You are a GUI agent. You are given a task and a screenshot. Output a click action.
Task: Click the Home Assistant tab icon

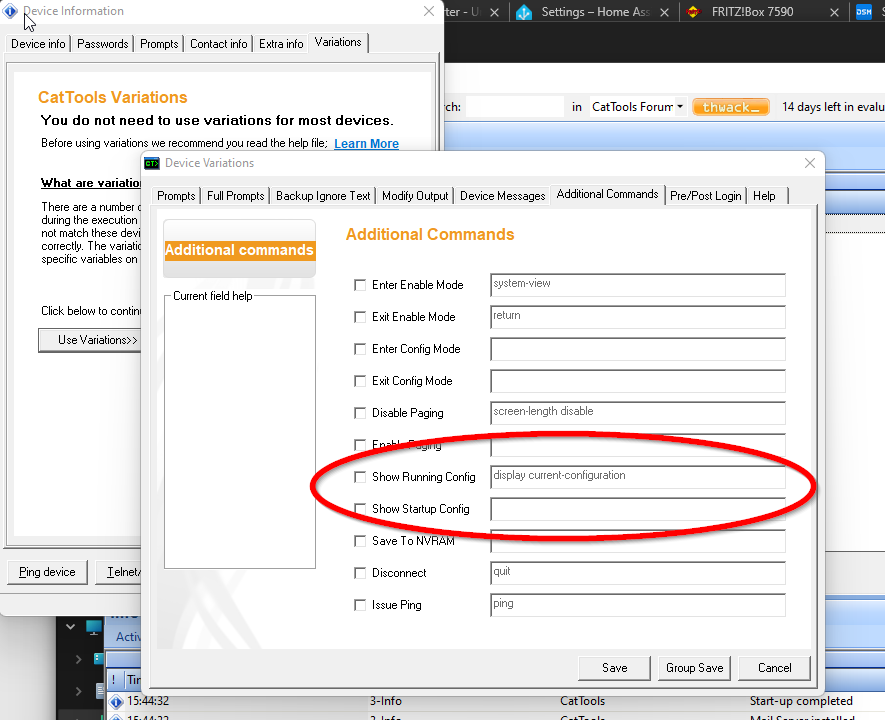(x=524, y=12)
